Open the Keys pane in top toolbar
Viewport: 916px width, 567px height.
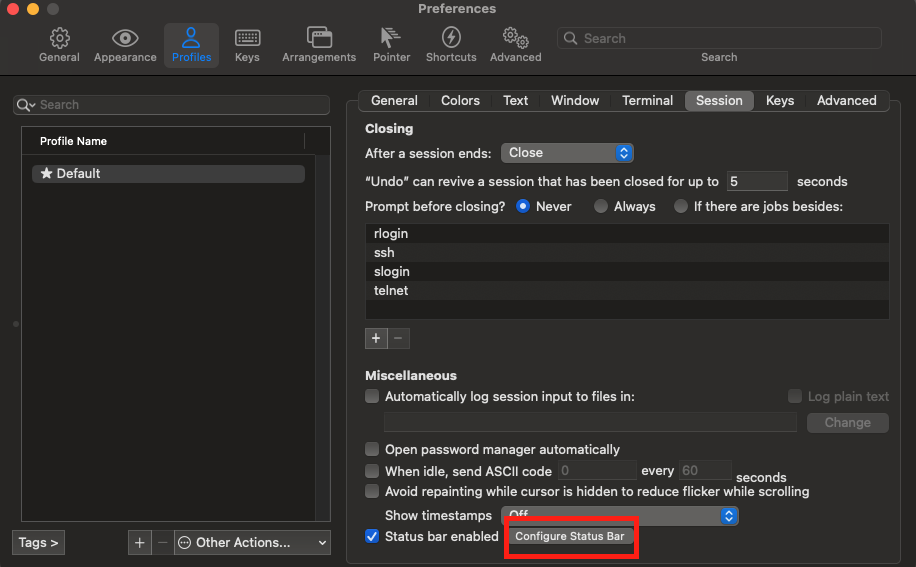[247, 45]
